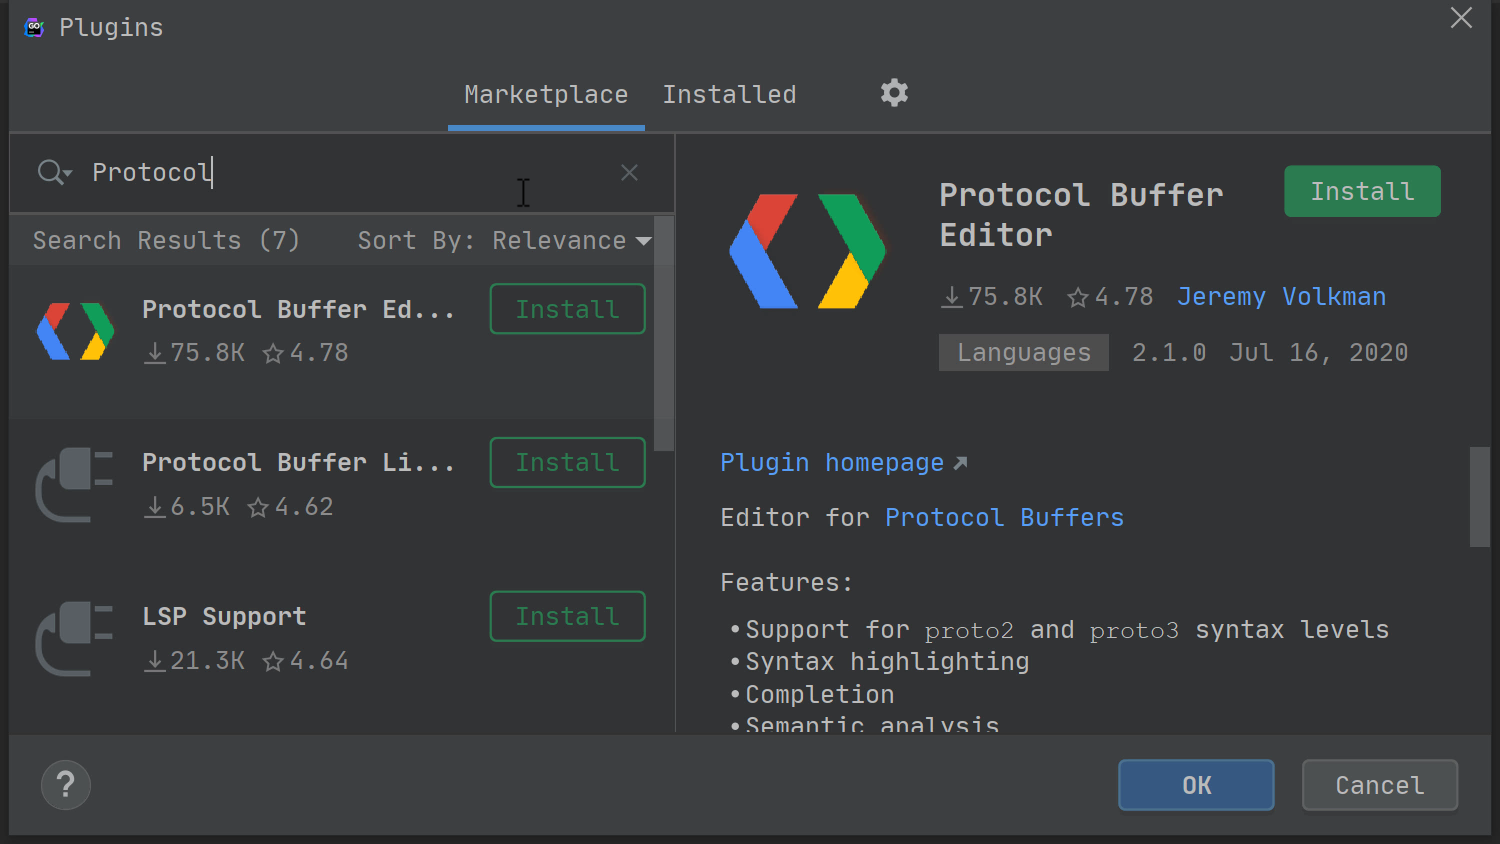Follow the Protocol Buffers hyperlink
Viewport: 1500px width, 844px height.
[x=1004, y=518]
